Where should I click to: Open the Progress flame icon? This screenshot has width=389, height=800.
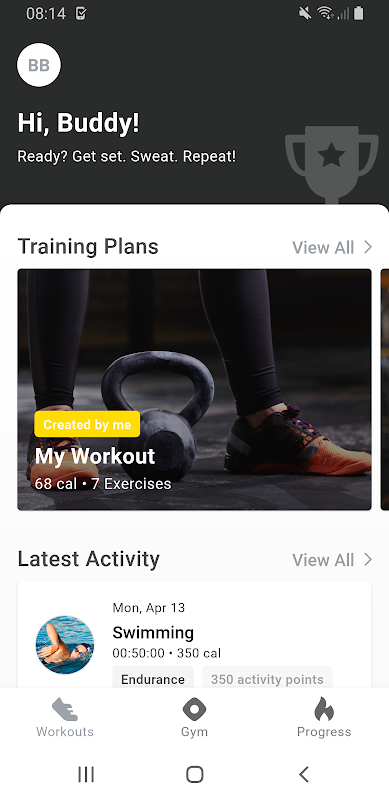pyautogui.click(x=324, y=709)
